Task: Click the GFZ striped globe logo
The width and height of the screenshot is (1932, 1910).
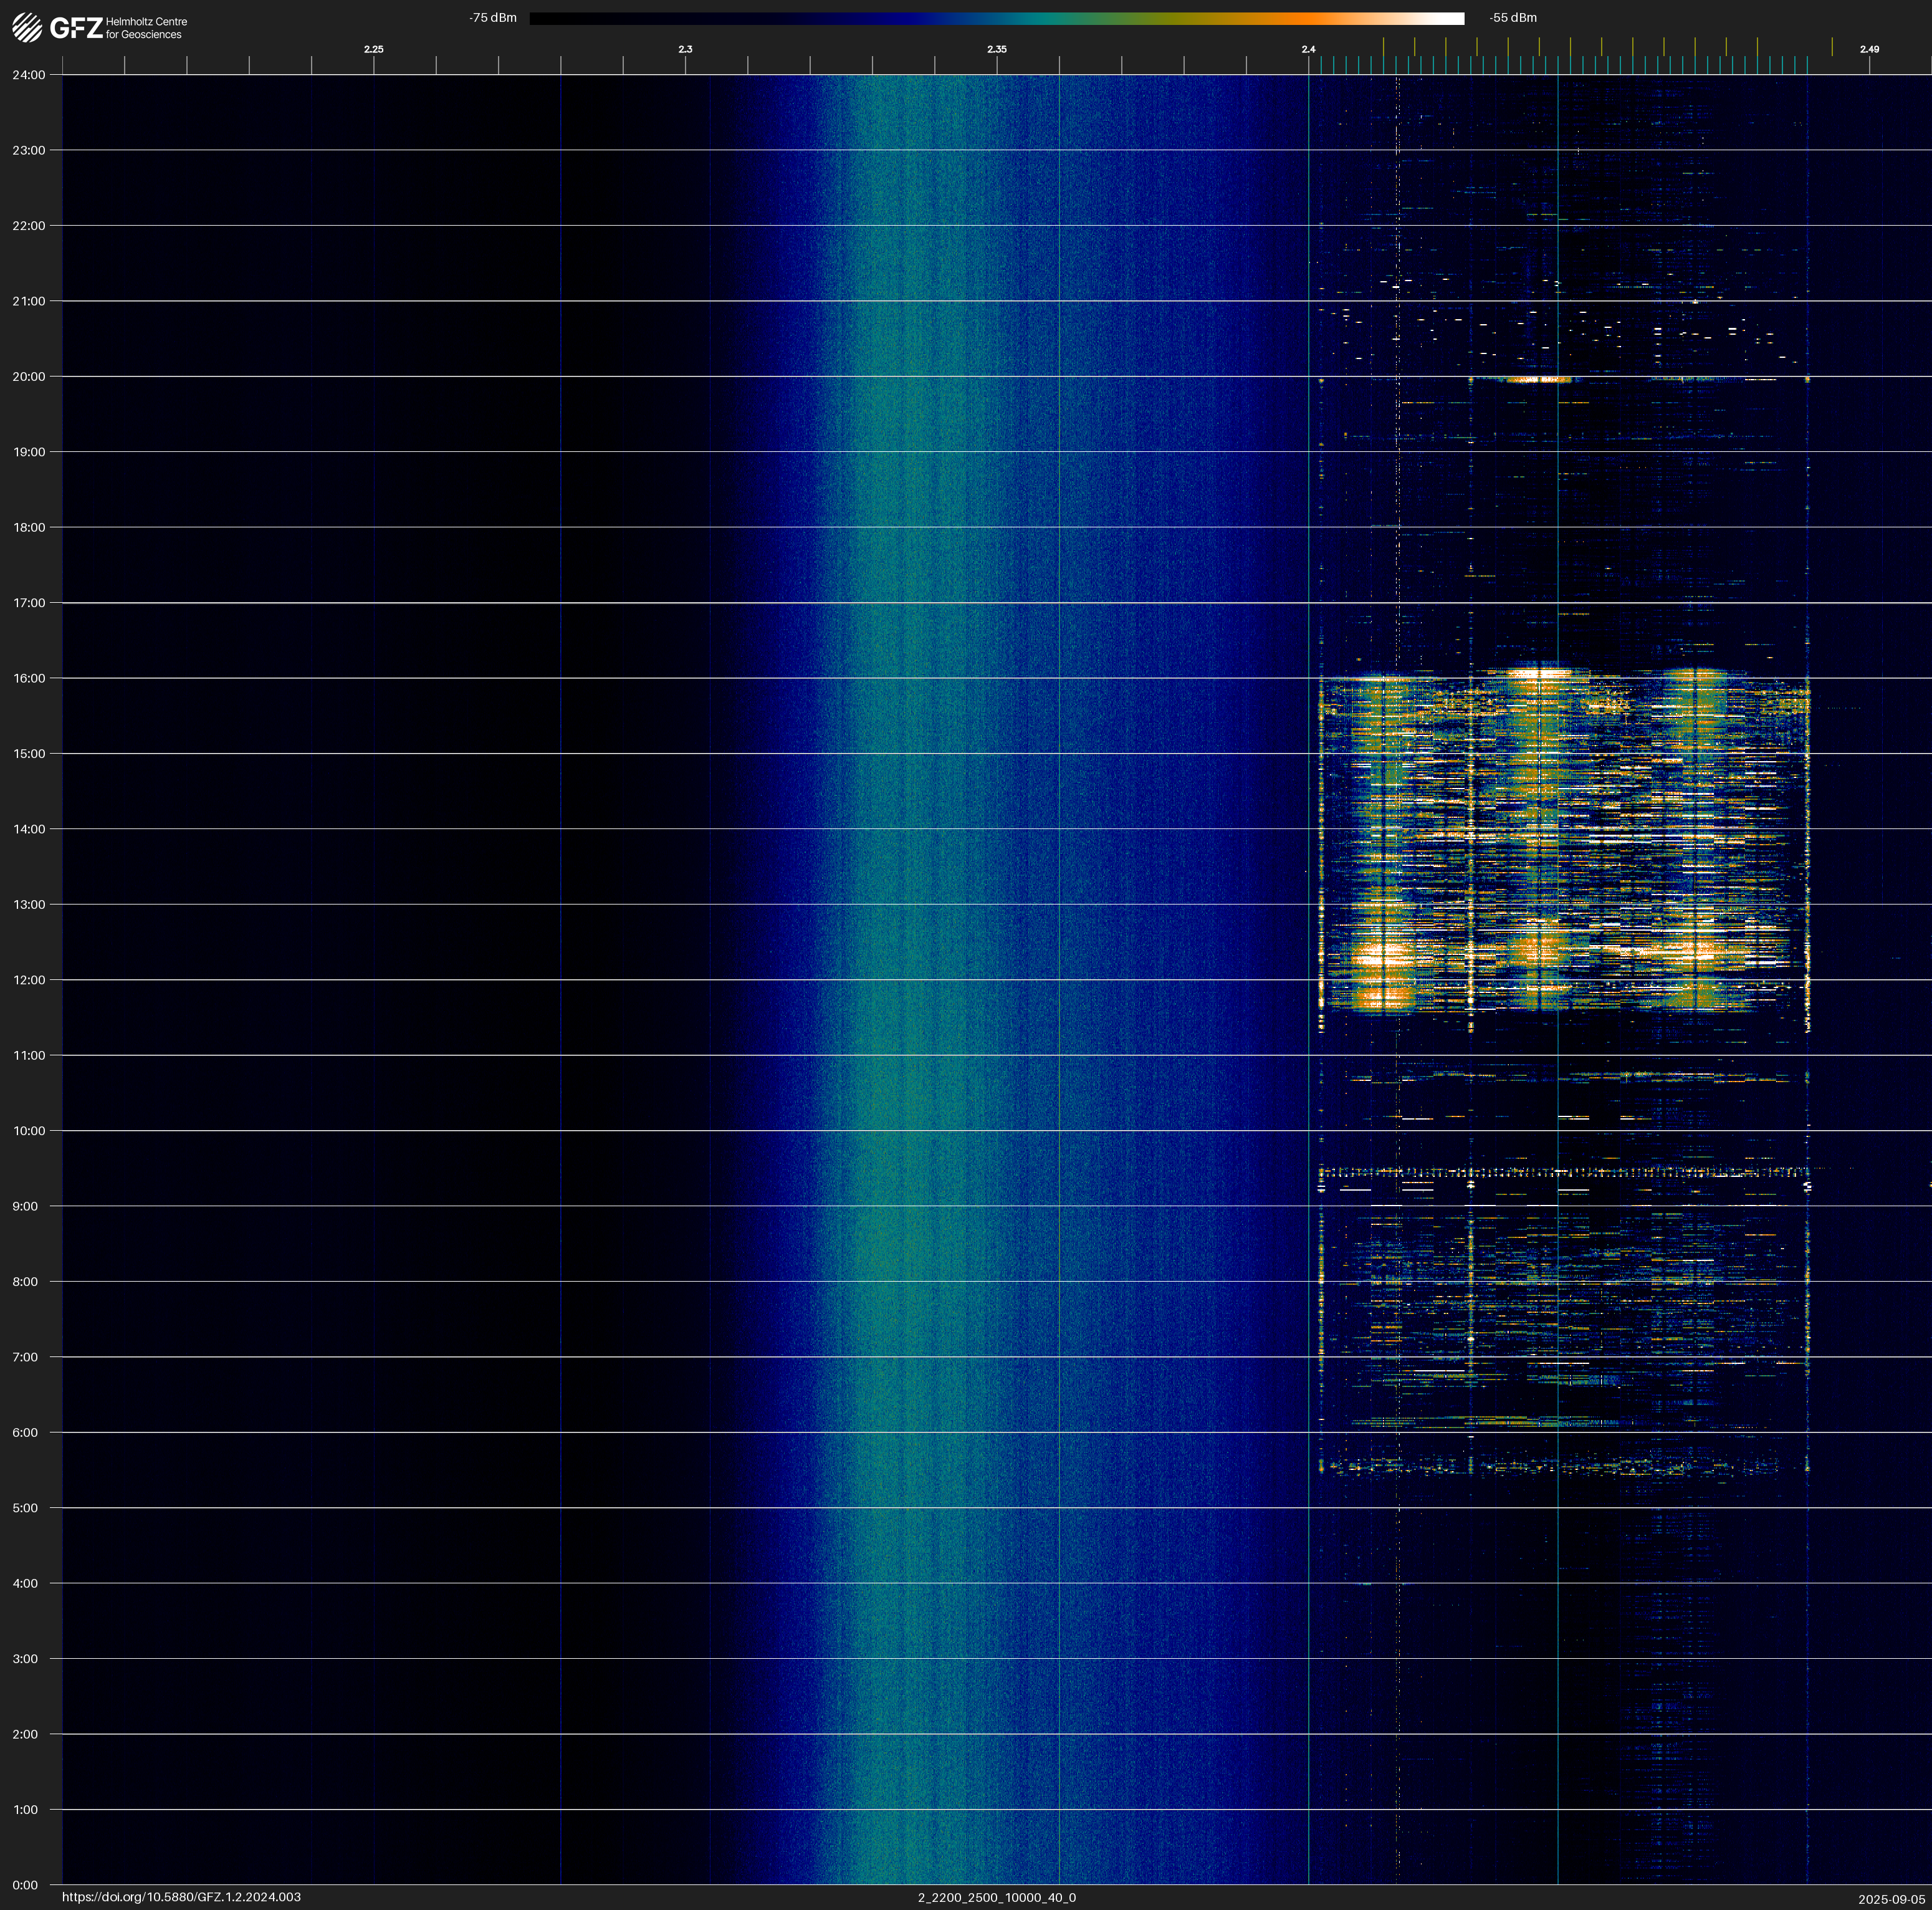Action: [x=27, y=27]
